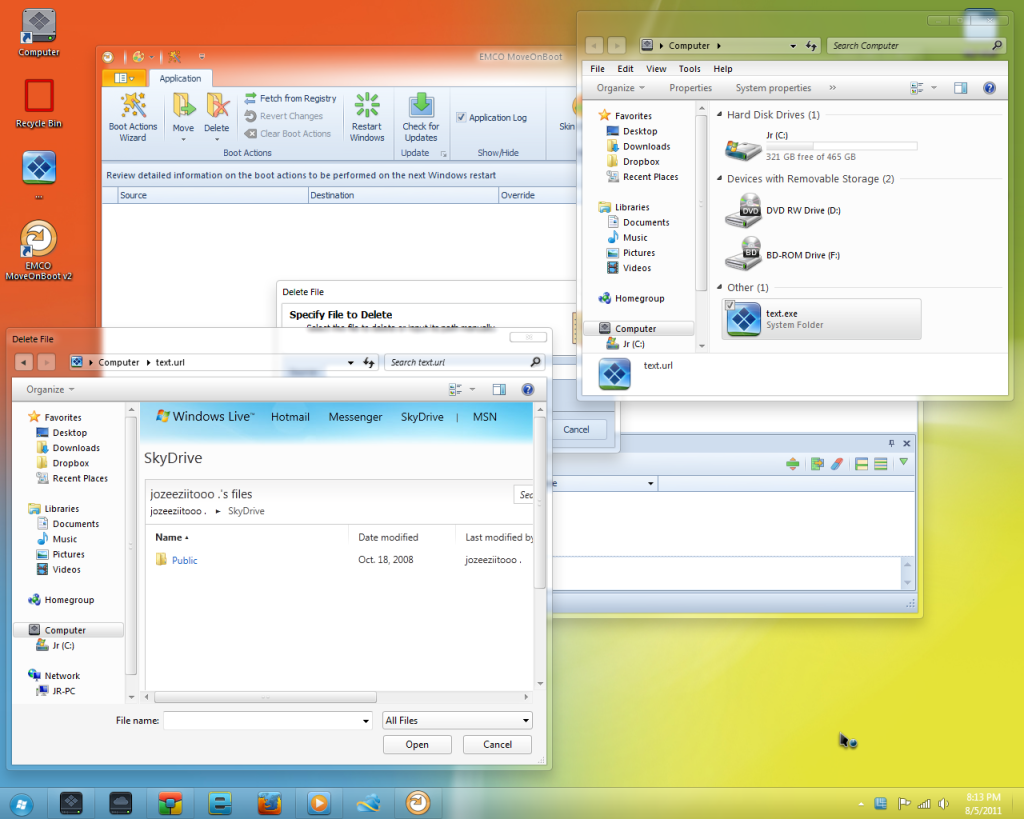
Task: Click the filter funnel icon in log panel
Action: coord(903,462)
